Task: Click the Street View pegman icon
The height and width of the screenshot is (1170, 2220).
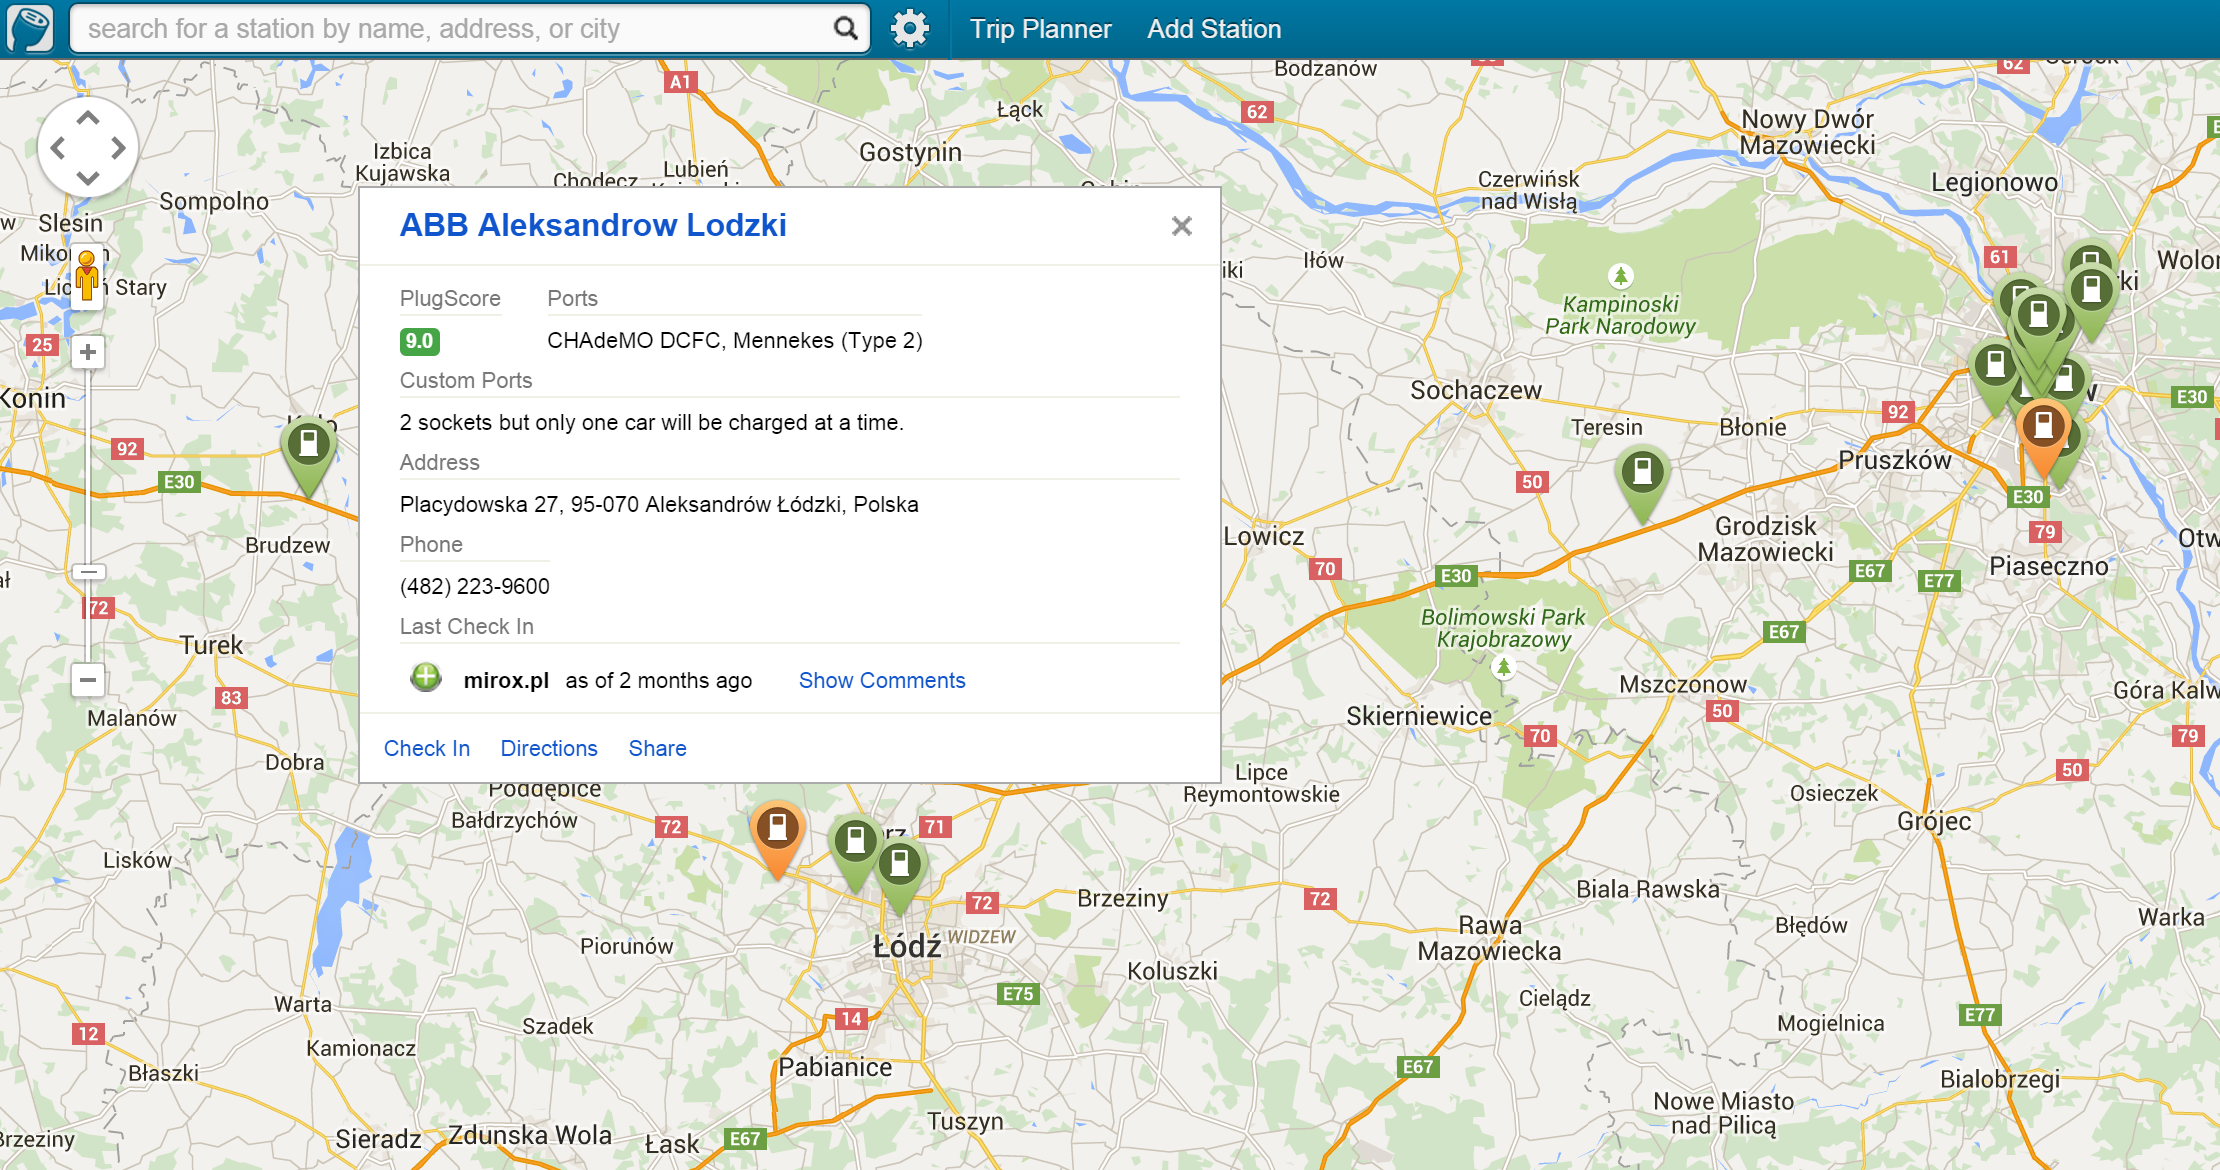Action: click(87, 277)
